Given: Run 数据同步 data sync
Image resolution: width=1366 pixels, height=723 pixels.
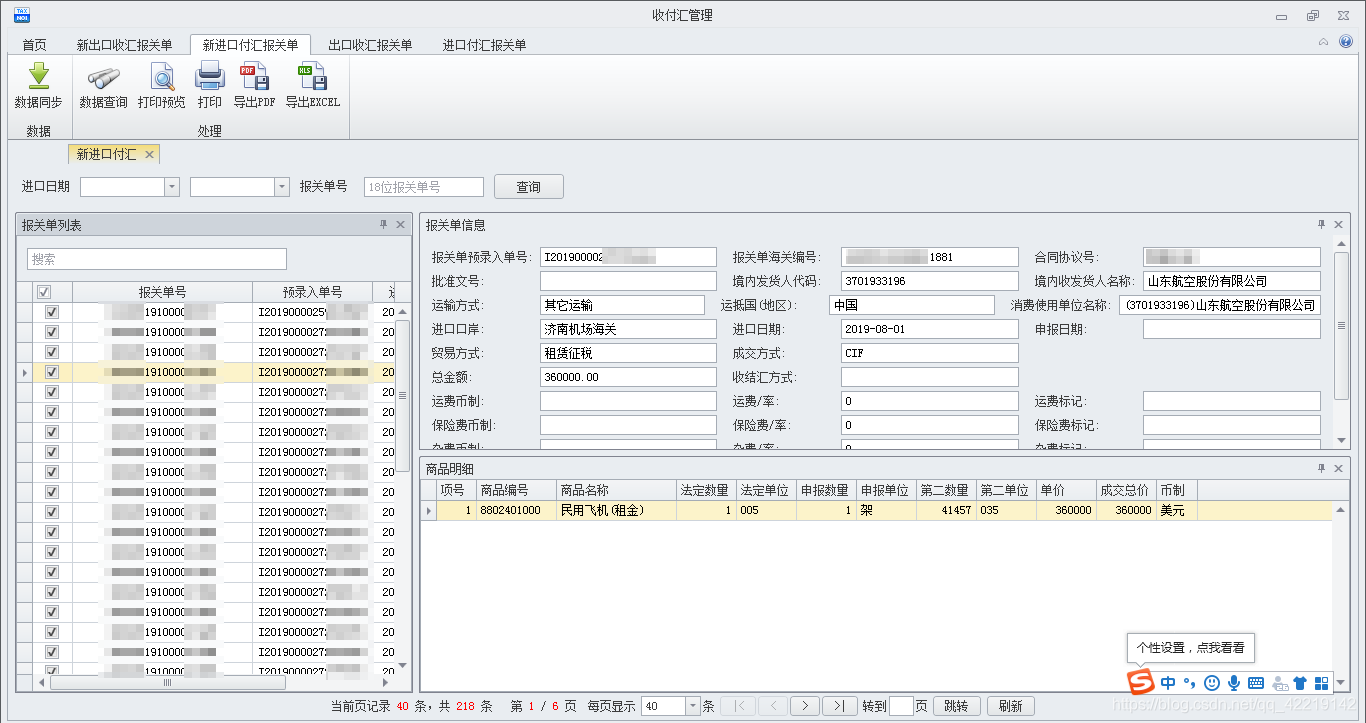Looking at the screenshot, I should (38, 86).
